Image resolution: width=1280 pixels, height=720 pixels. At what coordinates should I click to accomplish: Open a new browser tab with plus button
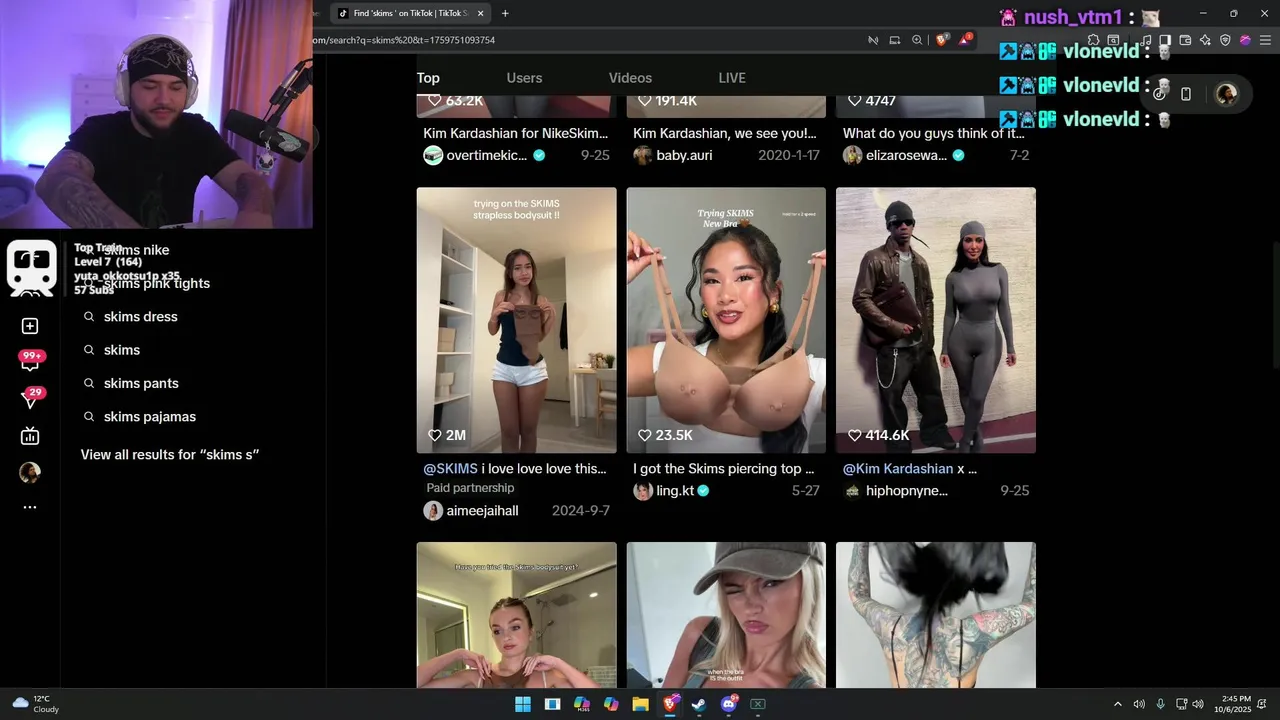click(505, 13)
